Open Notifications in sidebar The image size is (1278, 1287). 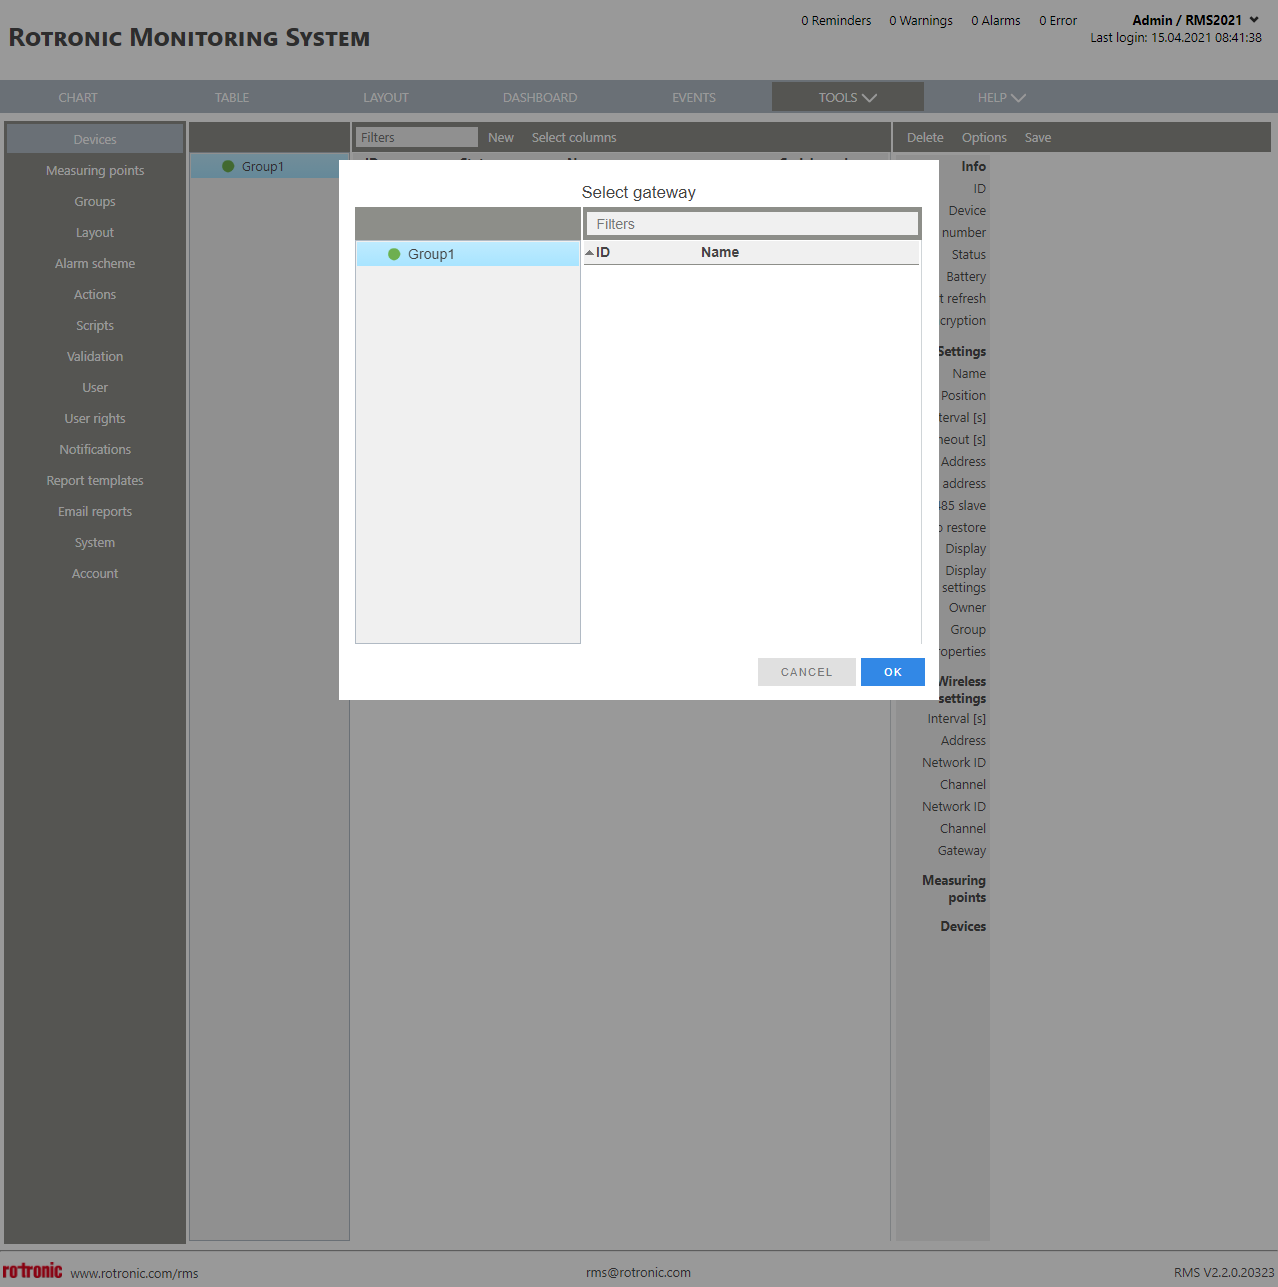95,449
